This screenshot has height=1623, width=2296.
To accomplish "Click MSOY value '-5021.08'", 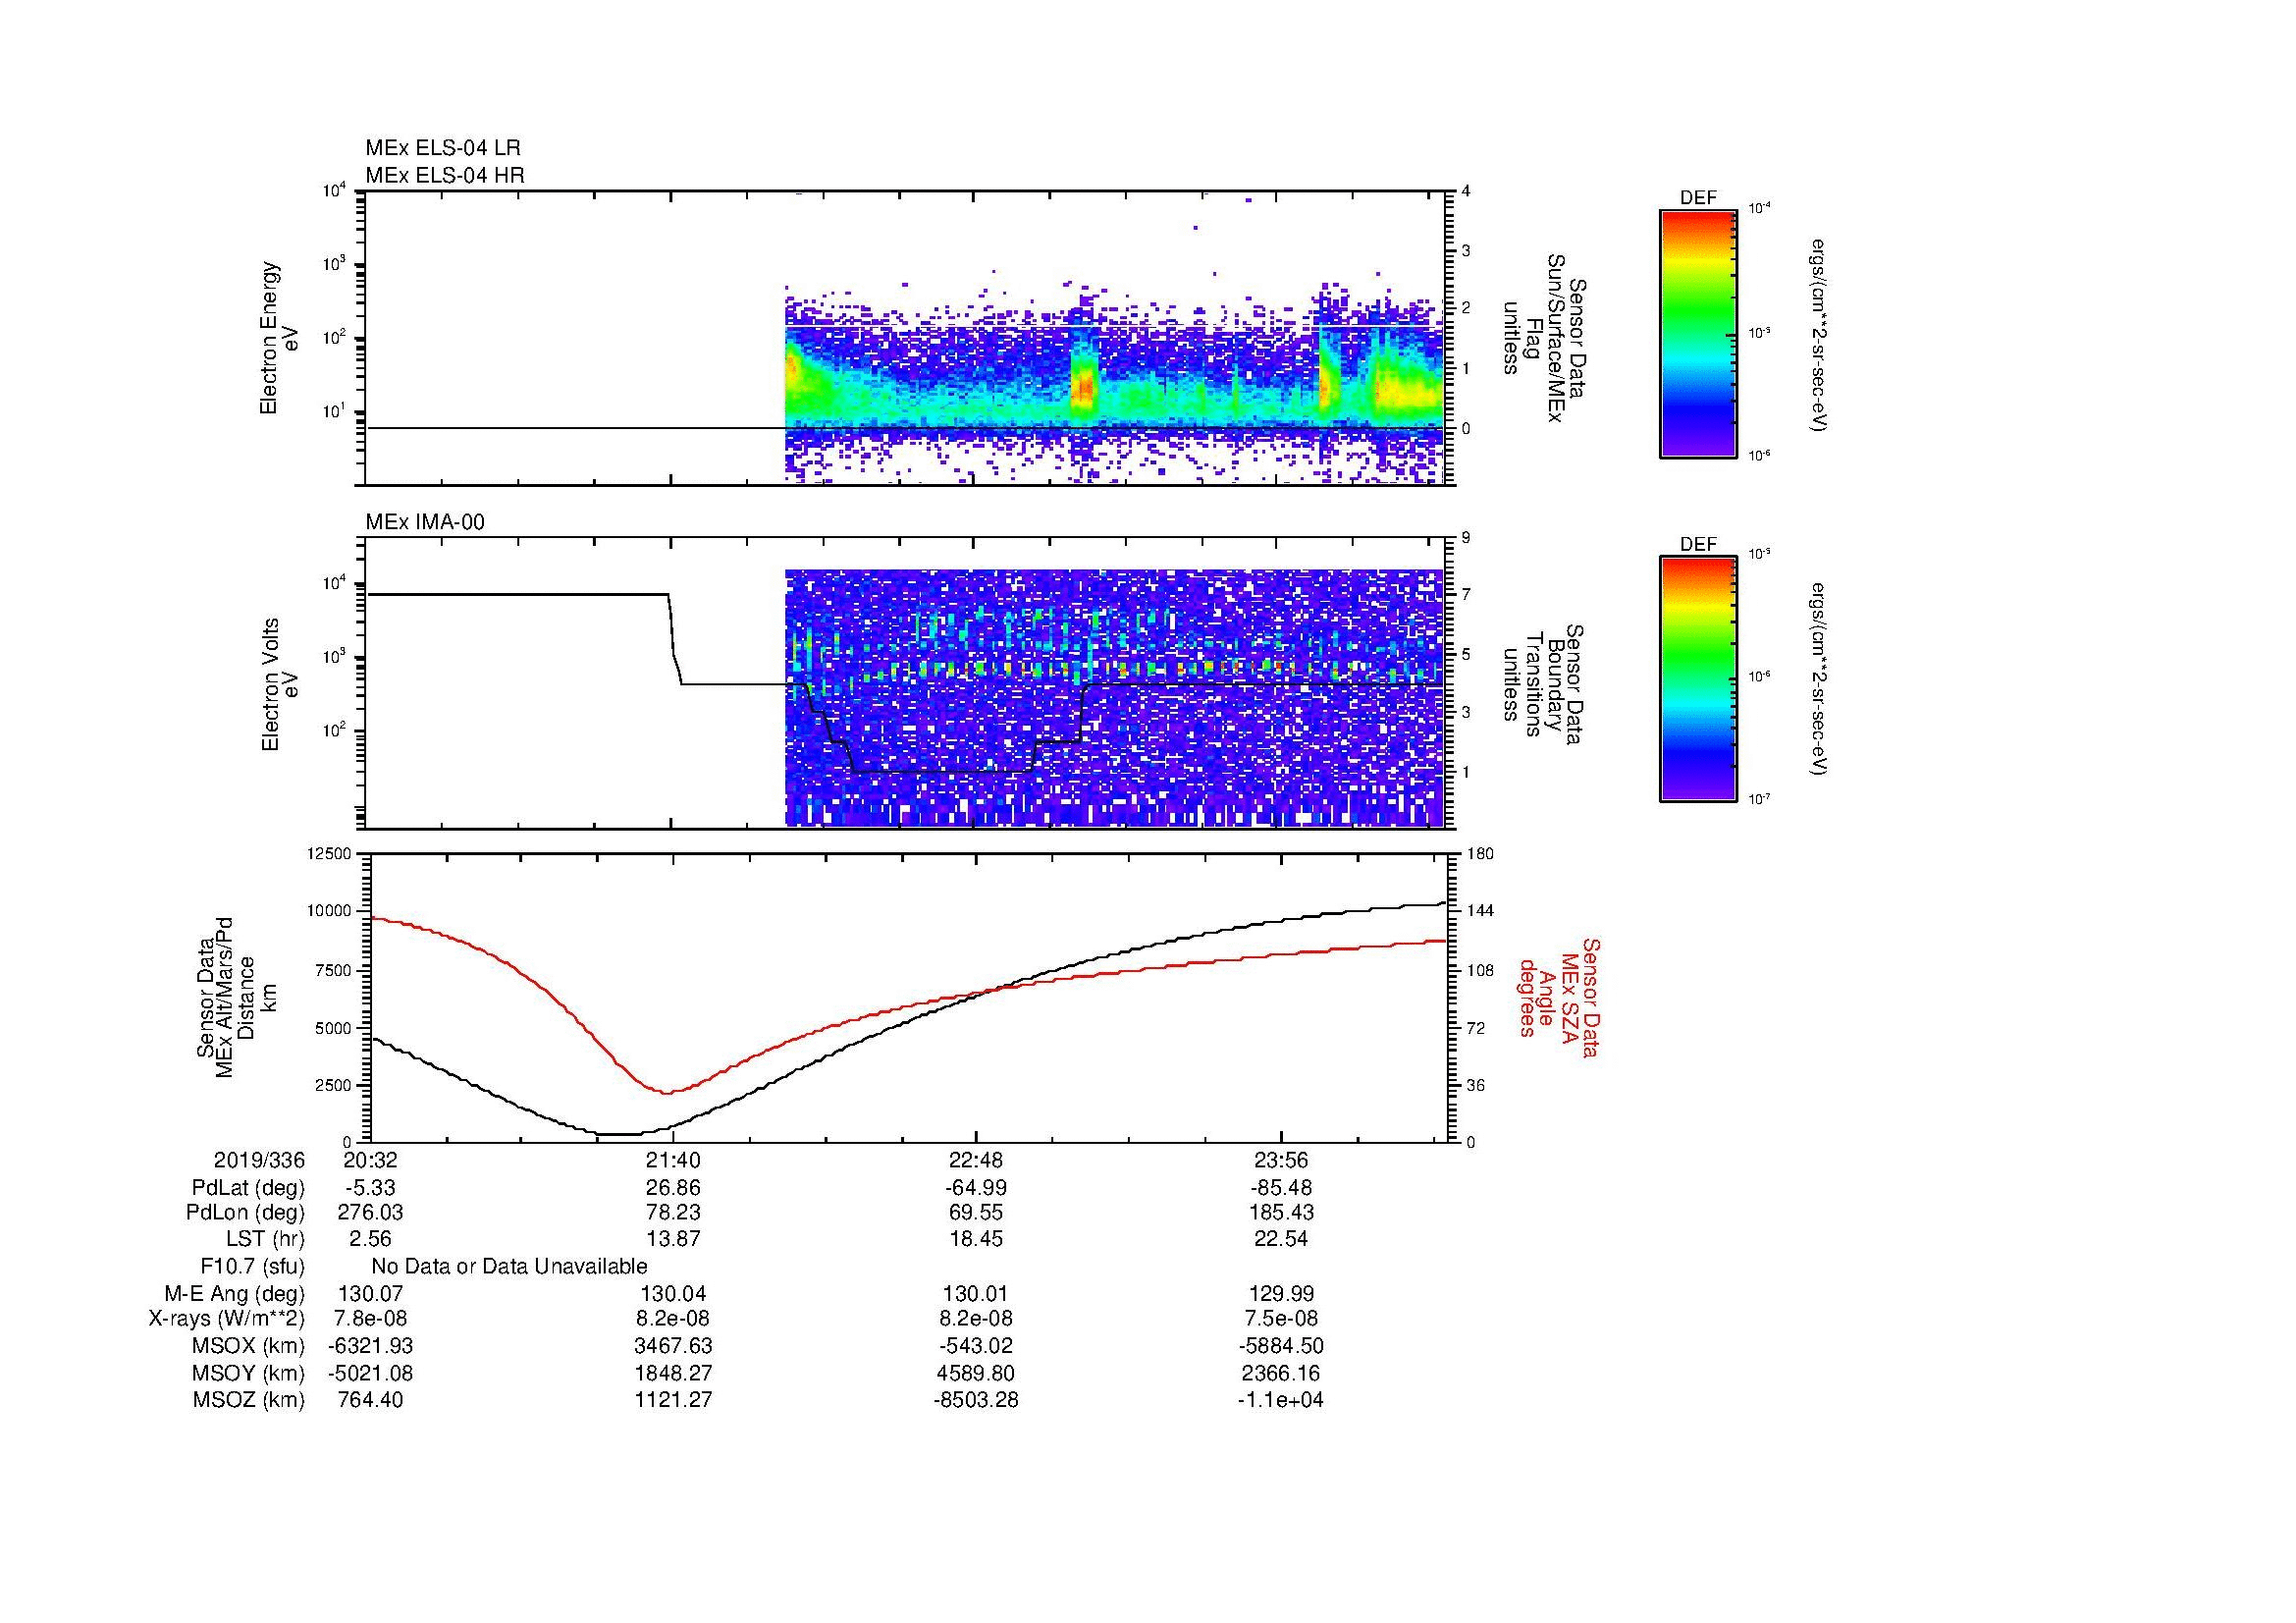I will 369,1373.
